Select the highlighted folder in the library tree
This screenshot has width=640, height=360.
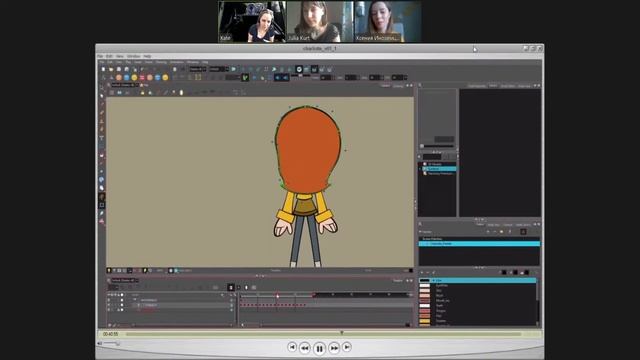pyautogui.click(x=440, y=169)
